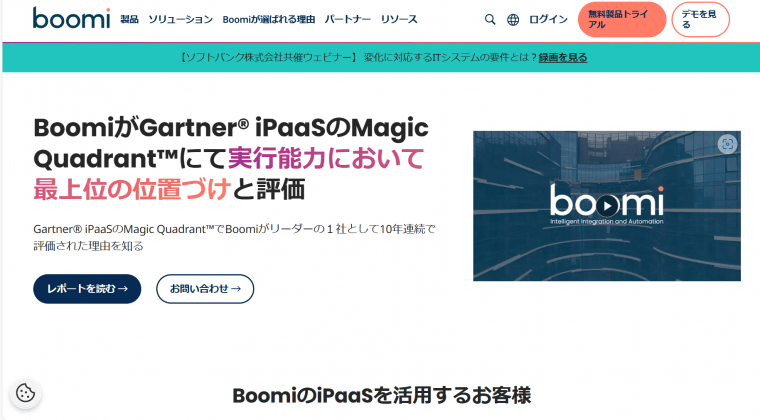
Task: Expand the ソリューション menu
Action: pos(180,19)
